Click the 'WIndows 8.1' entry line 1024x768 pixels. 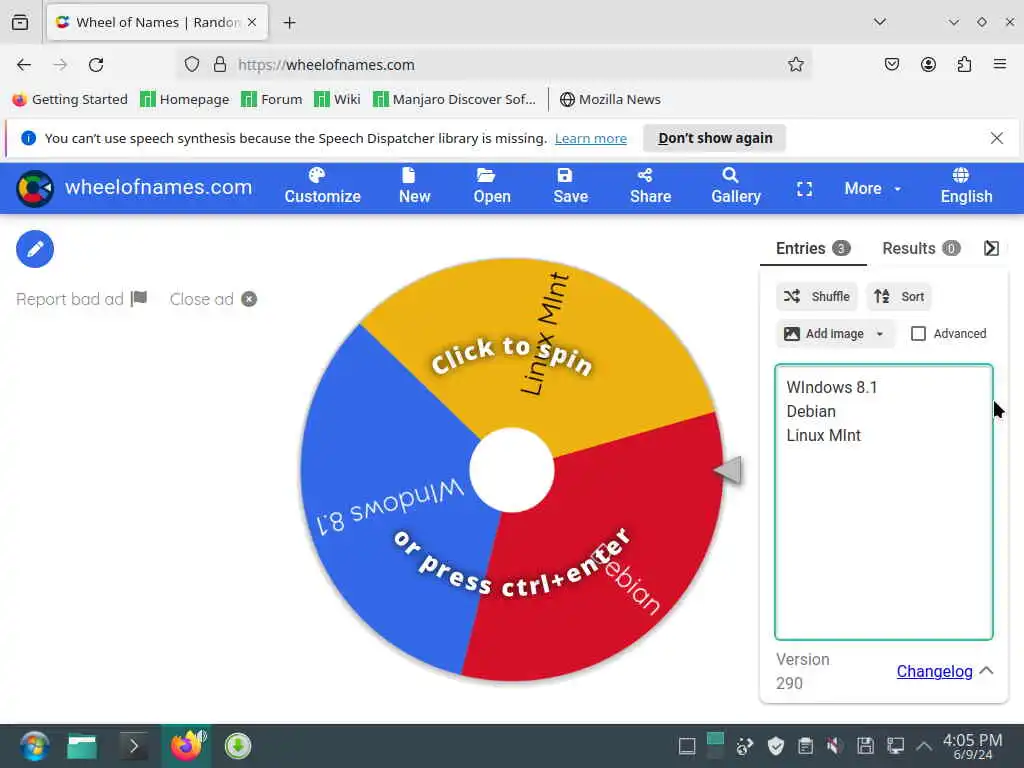[x=831, y=387]
